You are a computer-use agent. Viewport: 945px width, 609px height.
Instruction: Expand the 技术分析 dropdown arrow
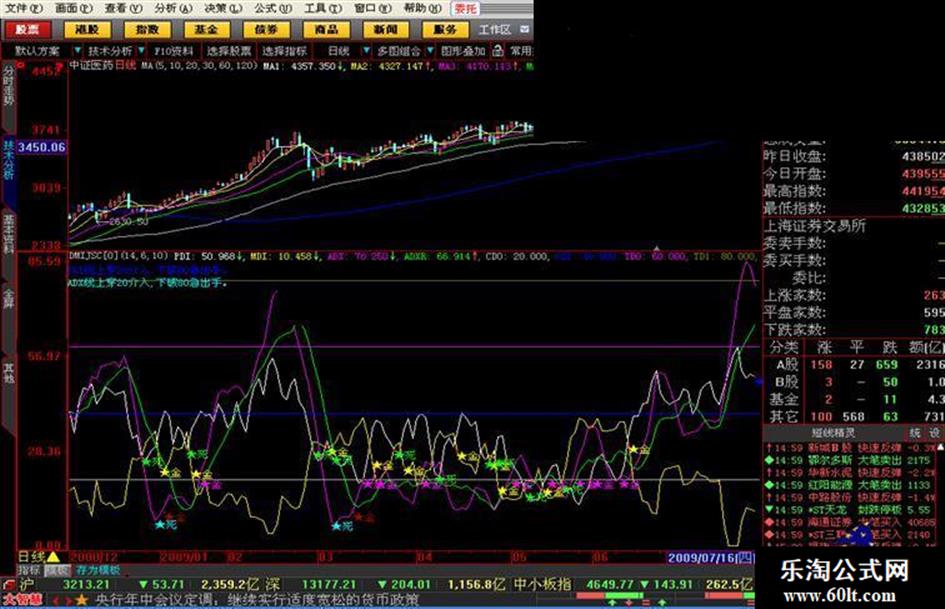[x=142, y=51]
